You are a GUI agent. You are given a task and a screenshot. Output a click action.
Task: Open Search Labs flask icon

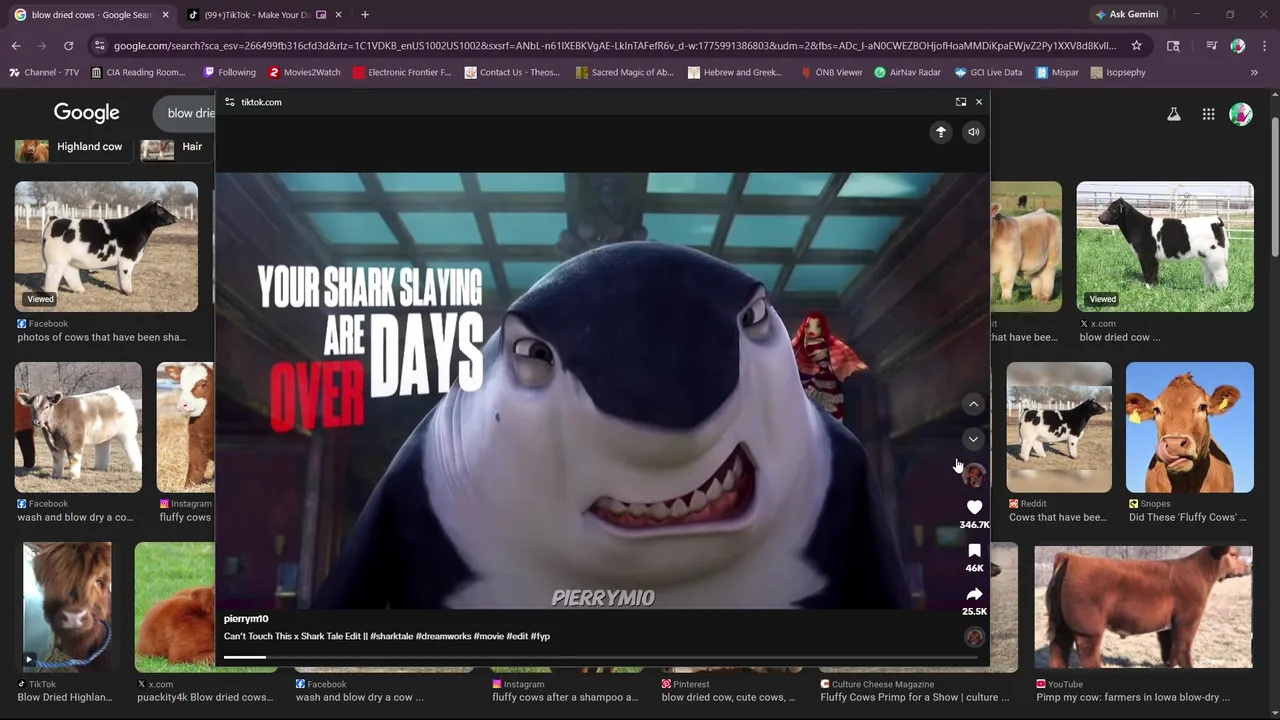click(x=1174, y=114)
